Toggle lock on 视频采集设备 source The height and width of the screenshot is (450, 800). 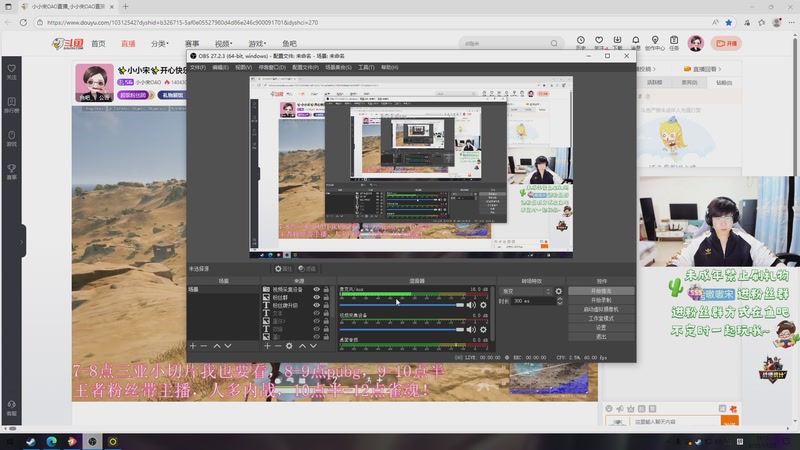click(x=326, y=289)
